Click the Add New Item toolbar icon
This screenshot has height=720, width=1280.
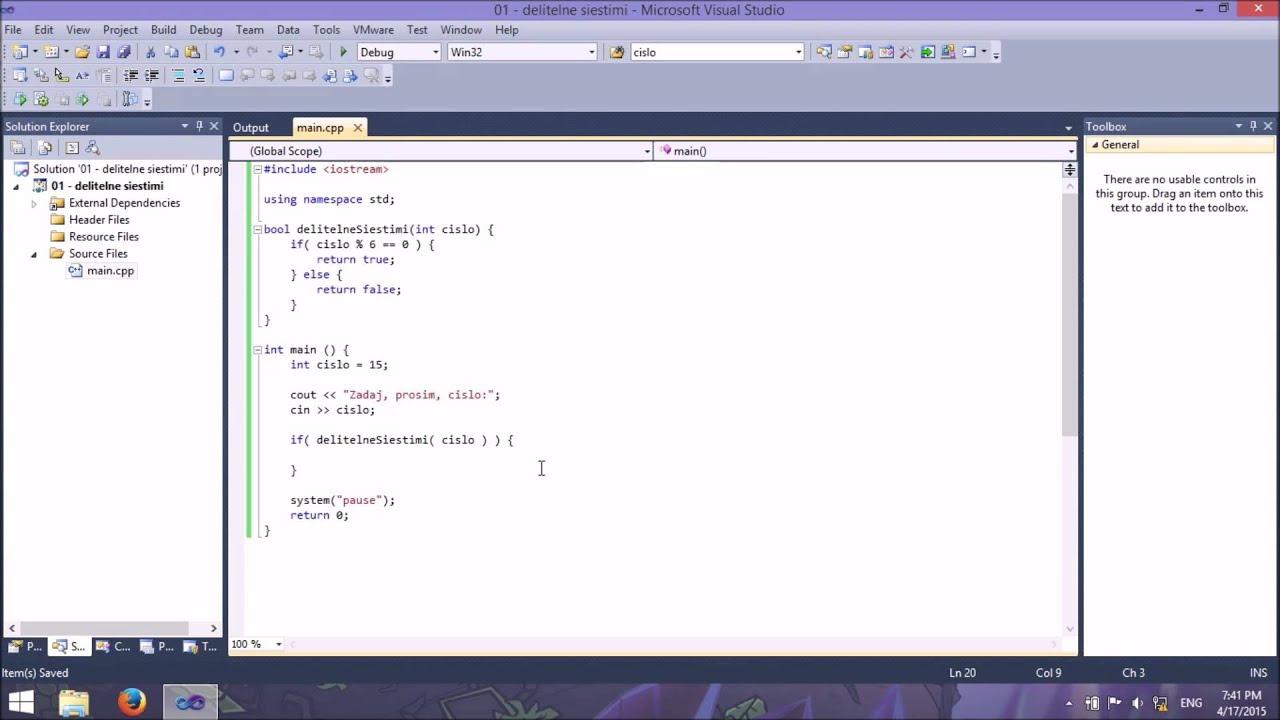(x=51, y=52)
